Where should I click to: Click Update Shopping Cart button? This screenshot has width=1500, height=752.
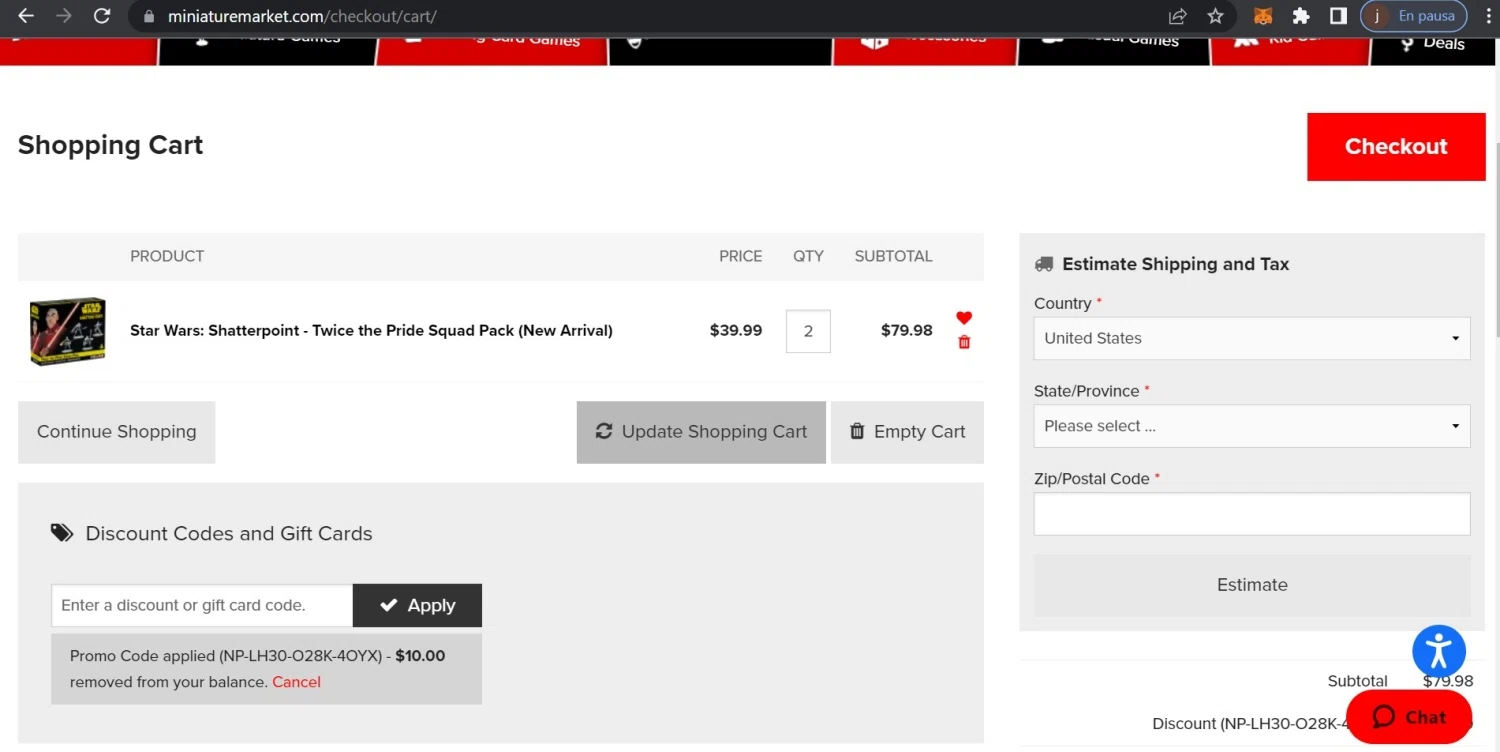pyautogui.click(x=701, y=432)
